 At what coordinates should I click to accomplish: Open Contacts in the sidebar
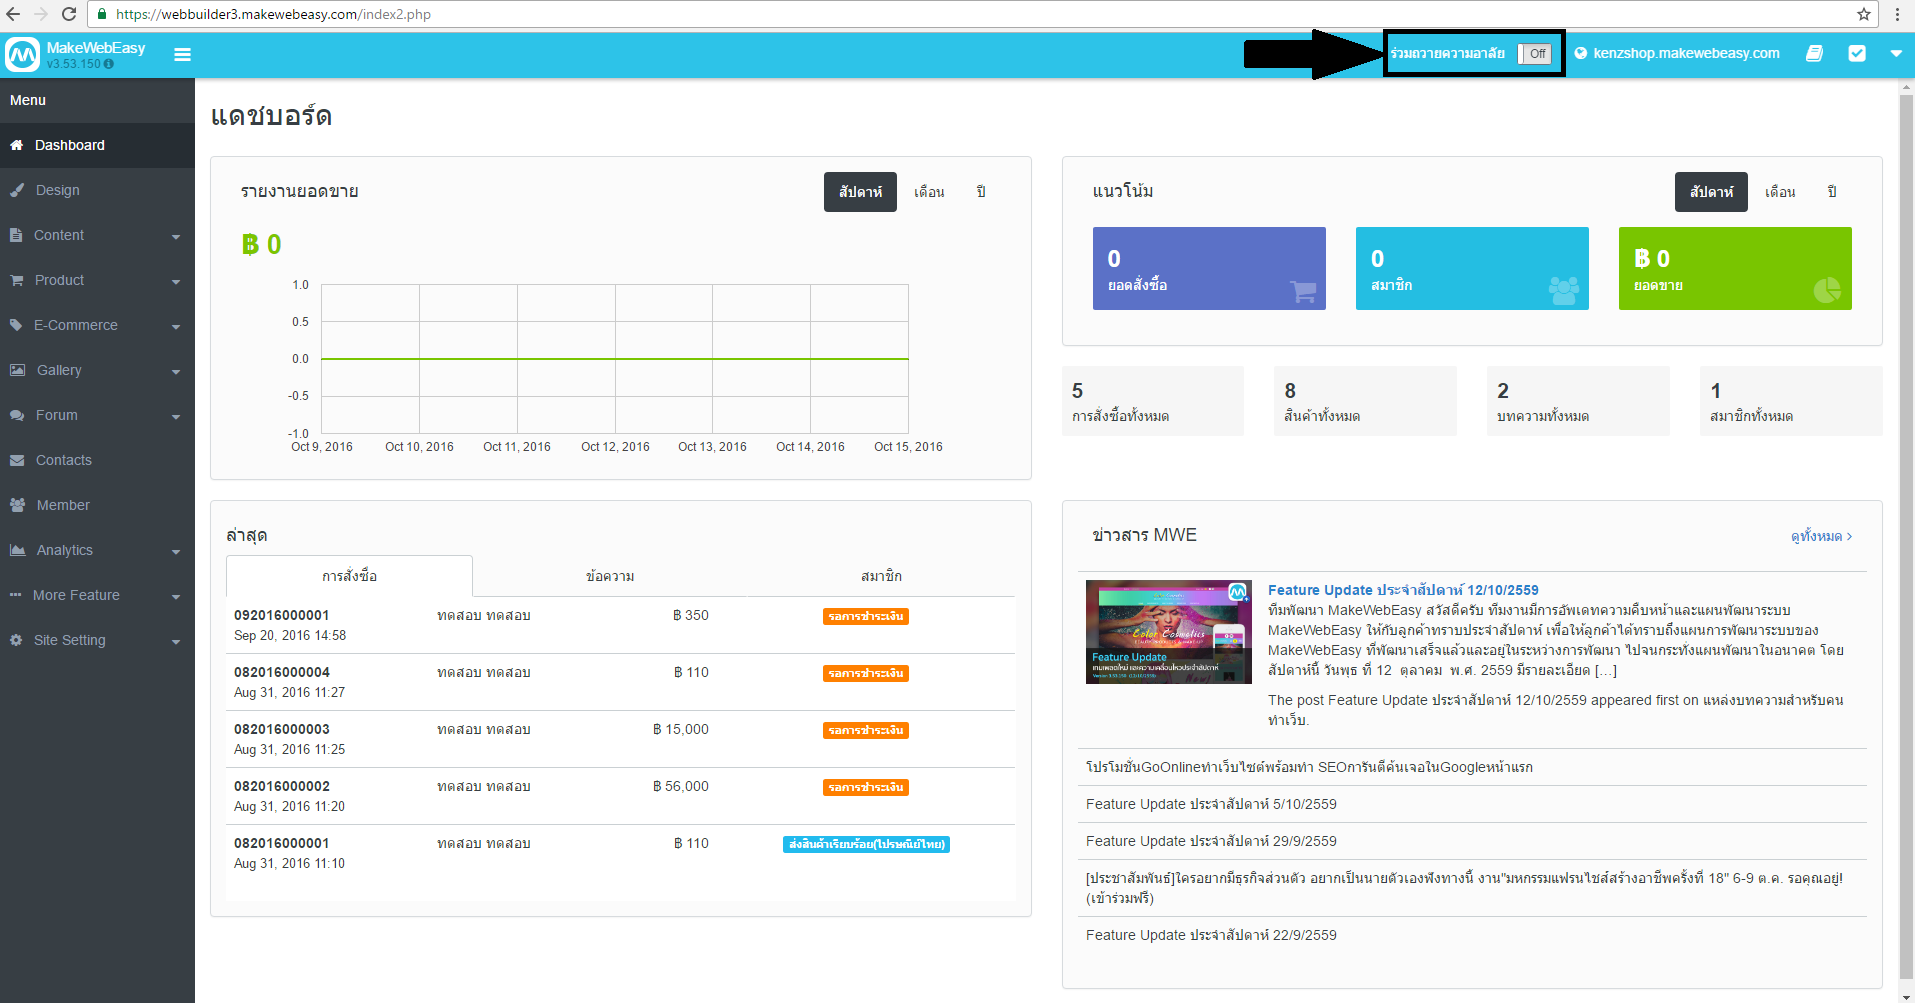64,460
